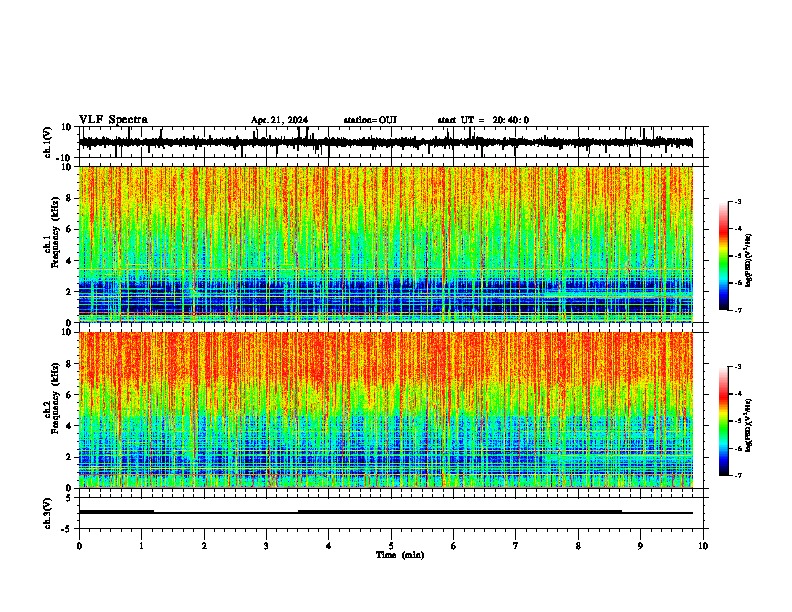Image resolution: width=792 pixels, height=612 pixels.
Task: Click the ch.2 colorbar log(PSD) unit label
Action: pos(749,425)
